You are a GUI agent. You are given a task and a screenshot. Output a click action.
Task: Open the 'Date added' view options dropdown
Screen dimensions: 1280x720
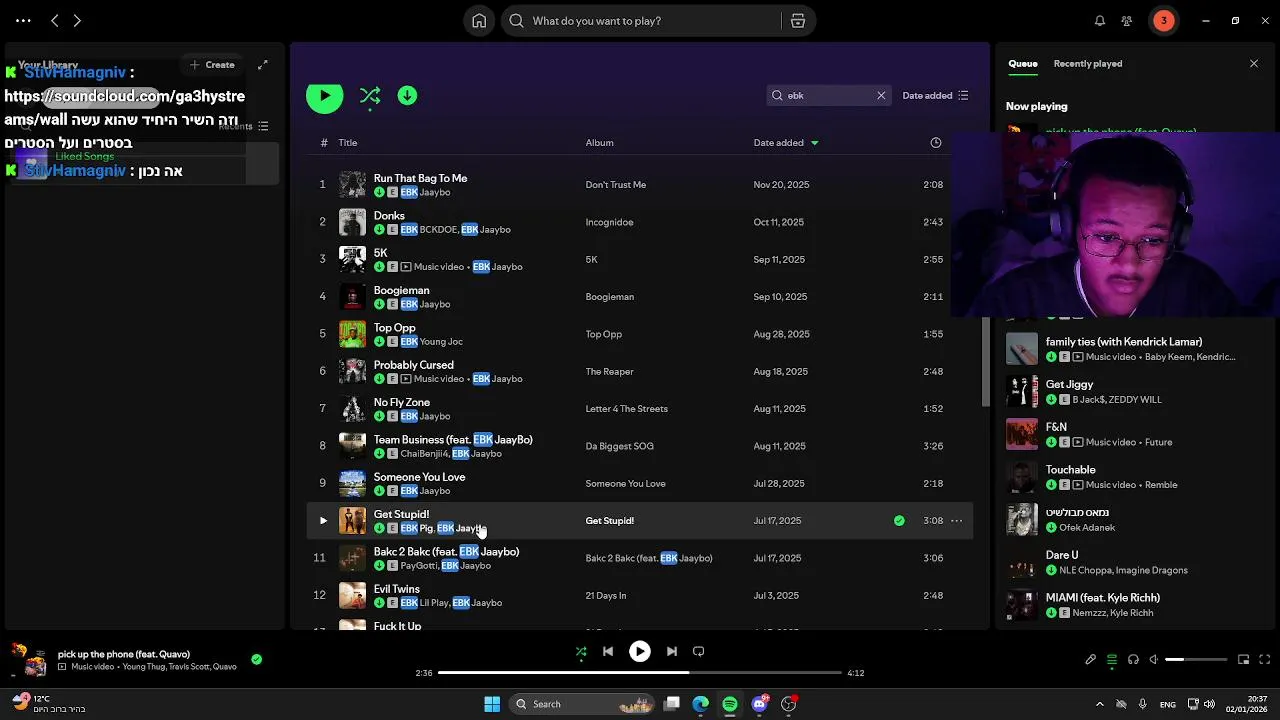tap(935, 96)
